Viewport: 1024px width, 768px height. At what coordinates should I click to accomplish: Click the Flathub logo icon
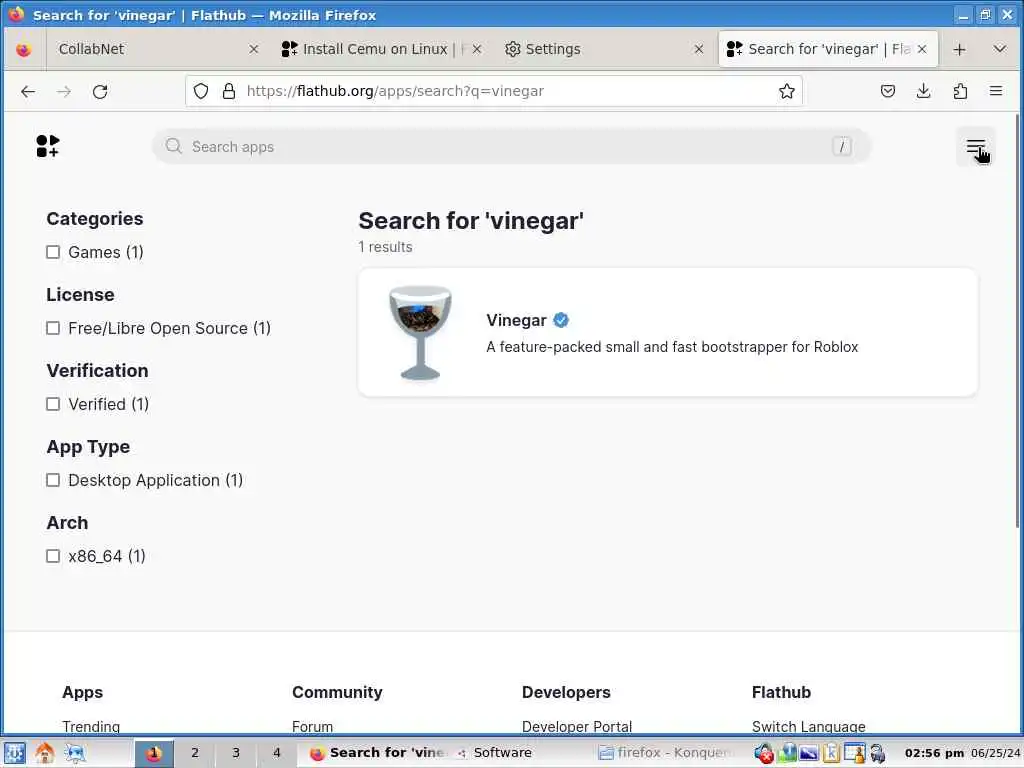tap(48, 146)
